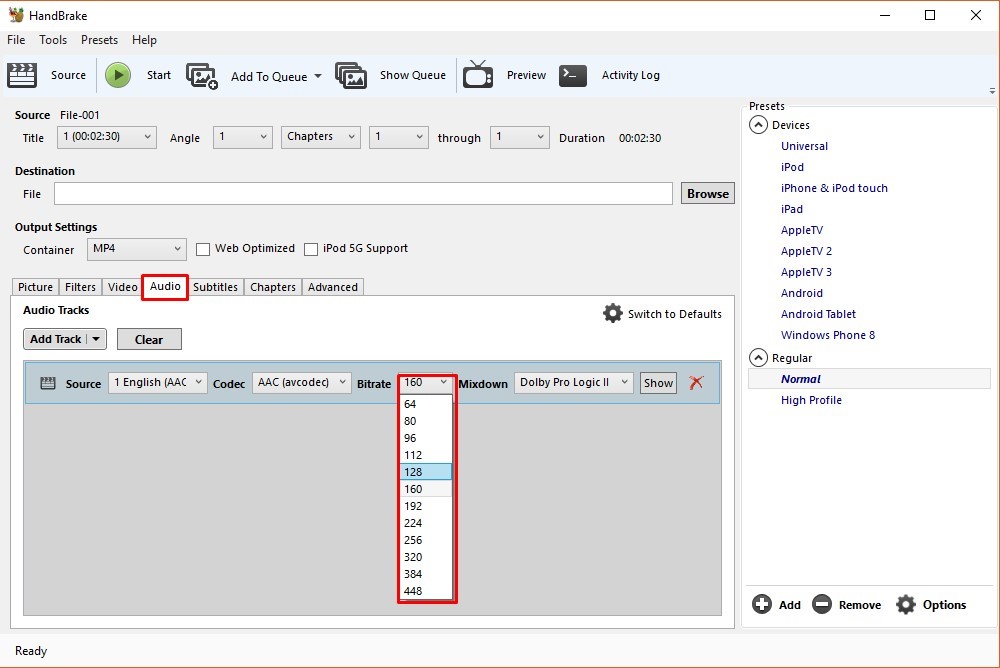1000x668 pixels.
Task: Enable the Web Optimized checkbox
Action: [203, 249]
